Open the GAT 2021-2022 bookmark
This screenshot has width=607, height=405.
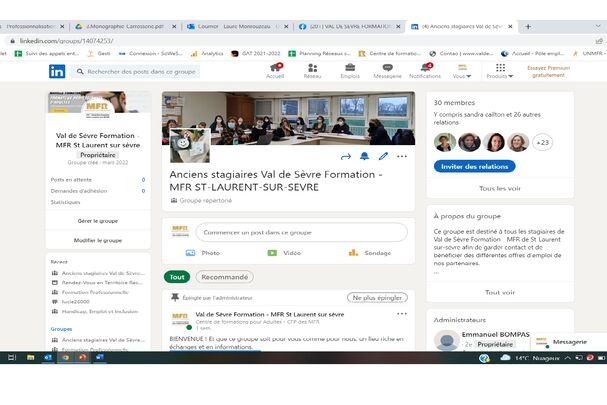pyautogui.click(x=255, y=53)
